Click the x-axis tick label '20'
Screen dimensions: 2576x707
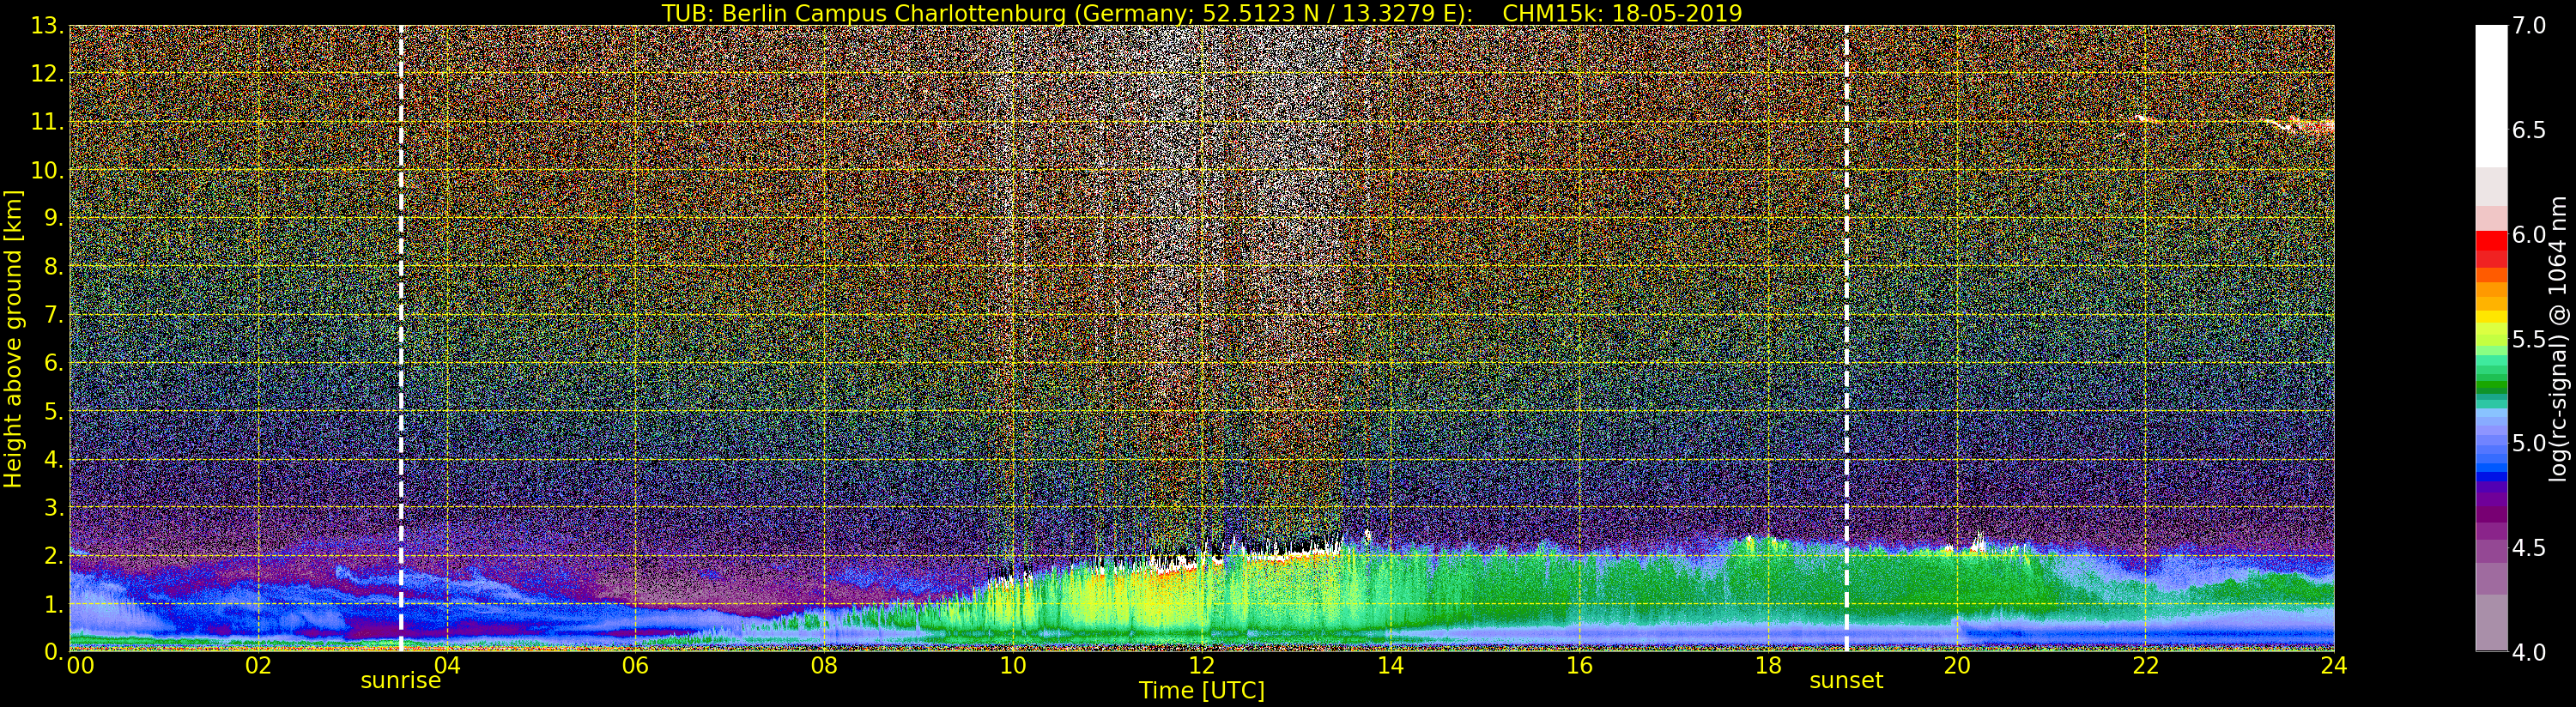1957,666
